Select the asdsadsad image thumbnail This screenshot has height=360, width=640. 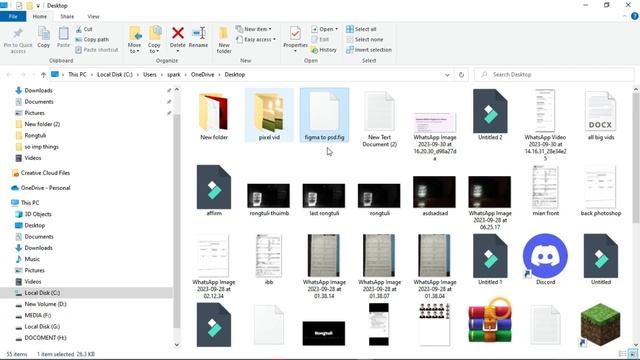(x=435, y=195)
